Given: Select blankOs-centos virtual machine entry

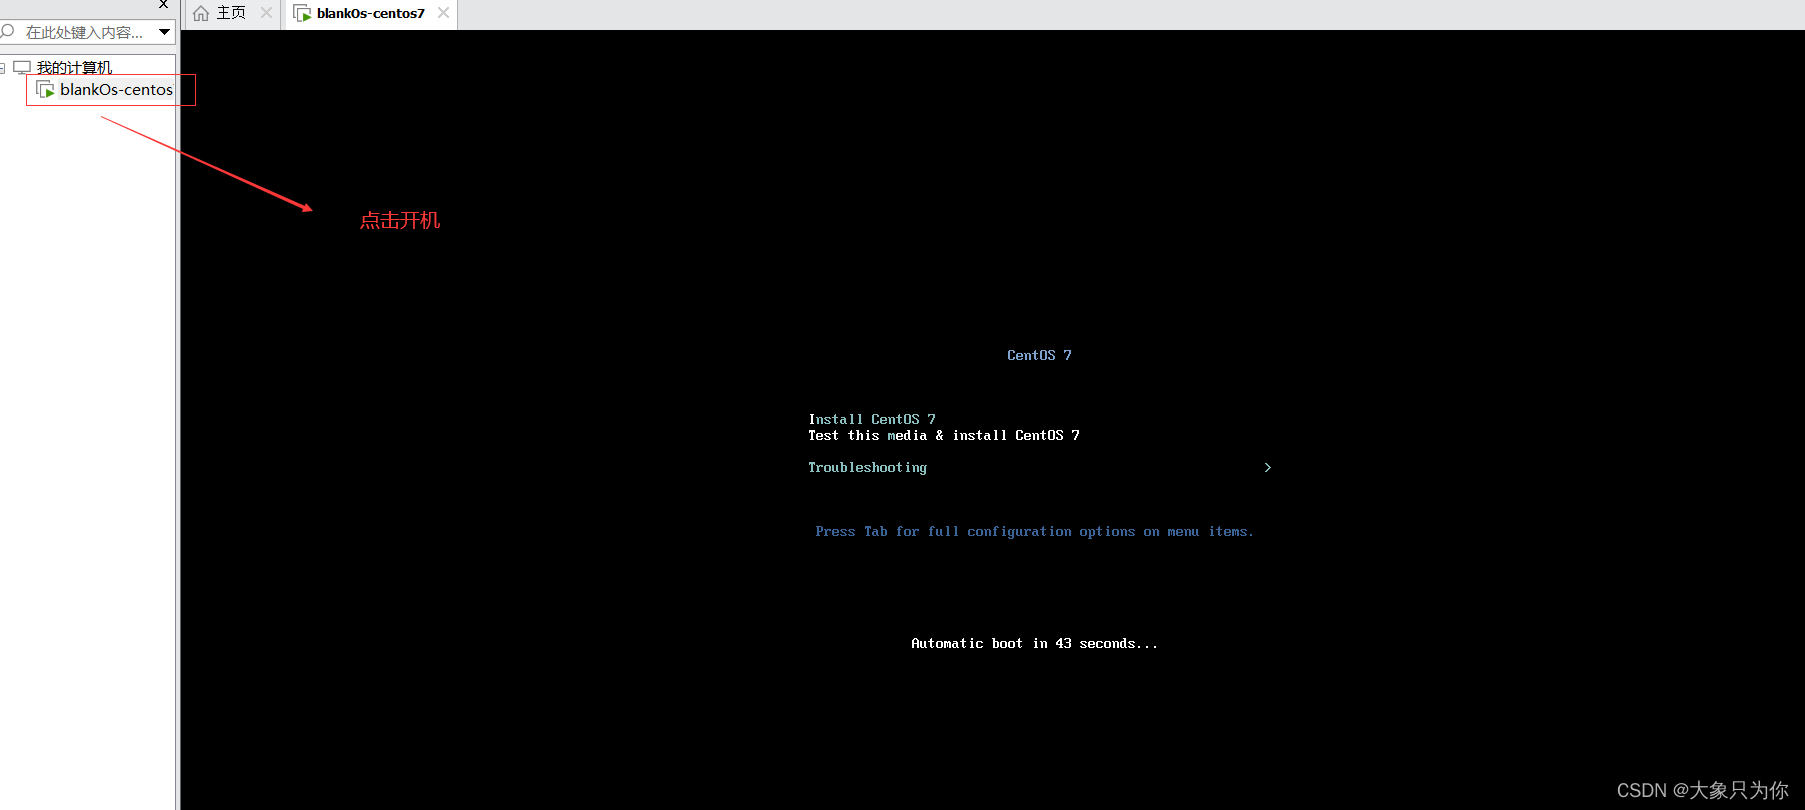Looking at the screenshot, I should click(116, 90).
